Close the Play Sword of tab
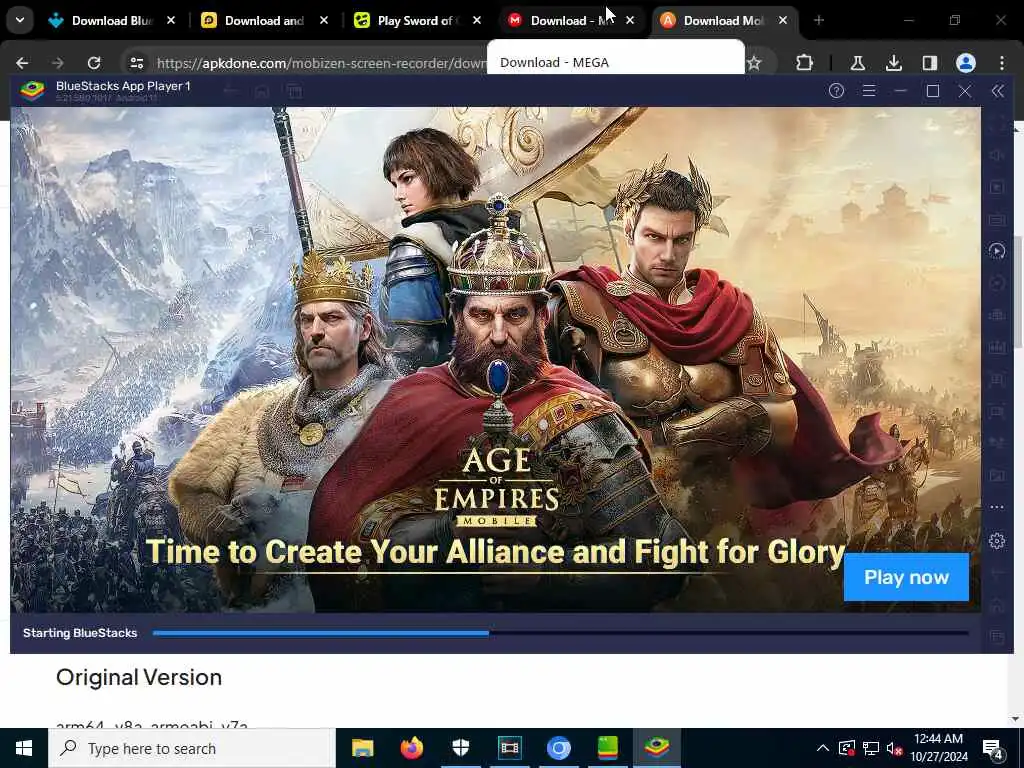 (477, 20)
